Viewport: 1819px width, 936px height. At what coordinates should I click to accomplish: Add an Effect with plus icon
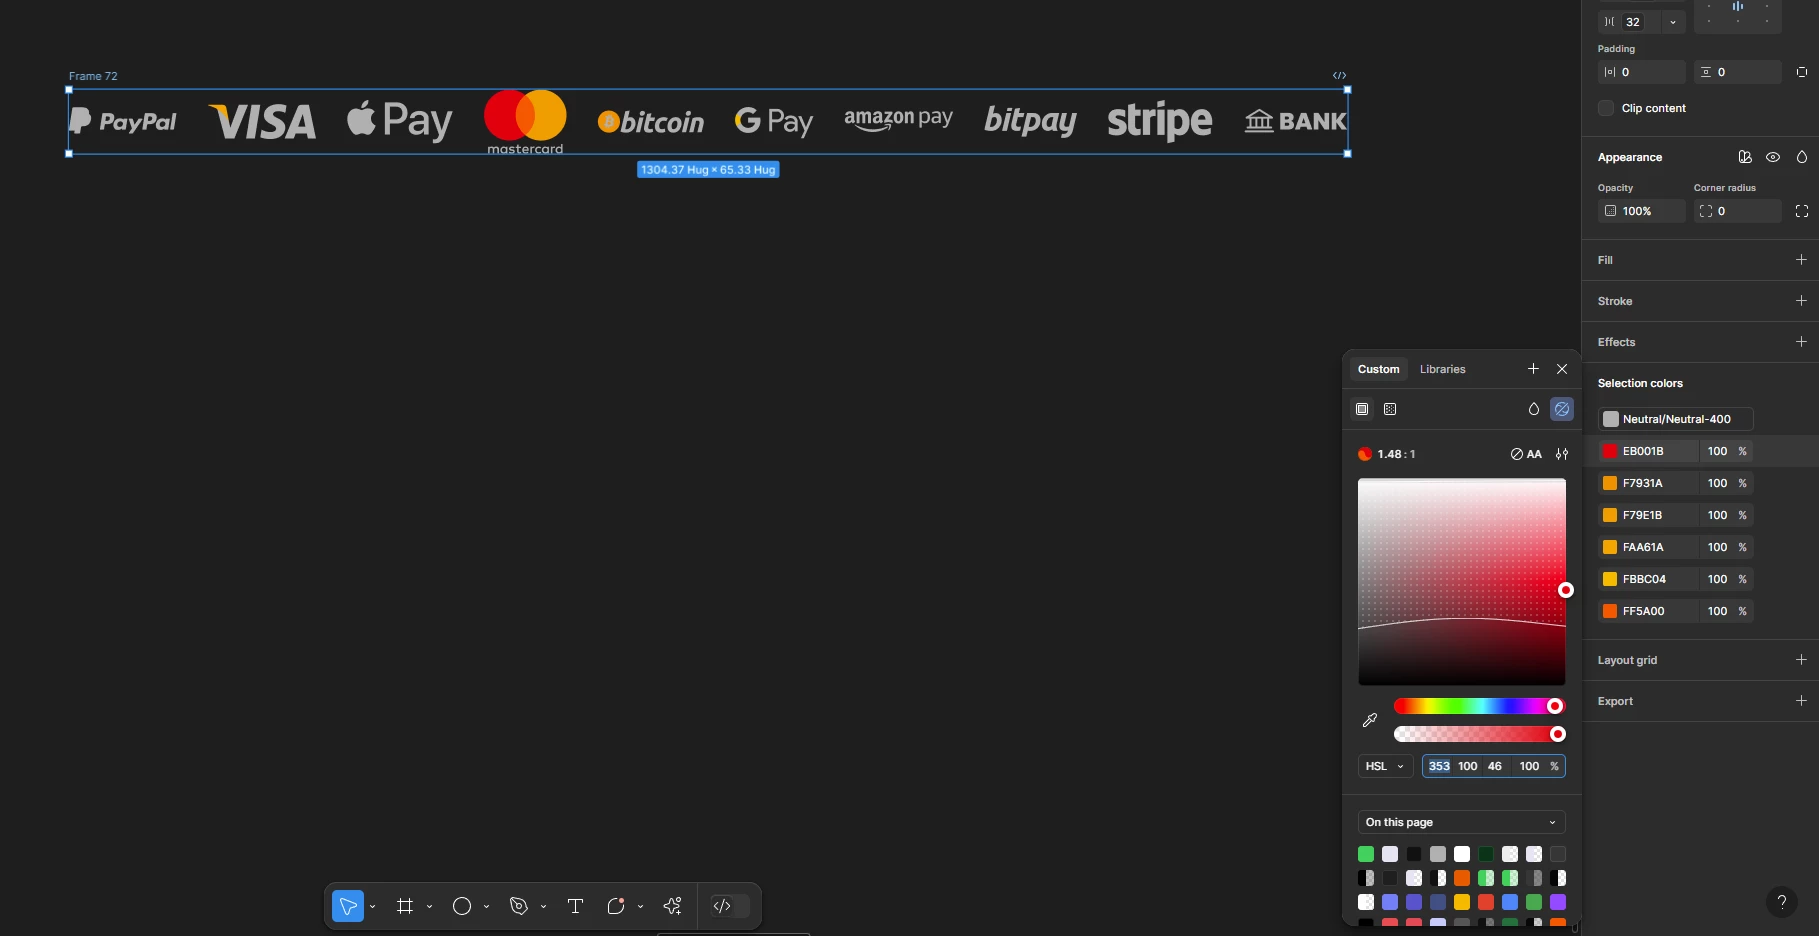pos(1801,342)
